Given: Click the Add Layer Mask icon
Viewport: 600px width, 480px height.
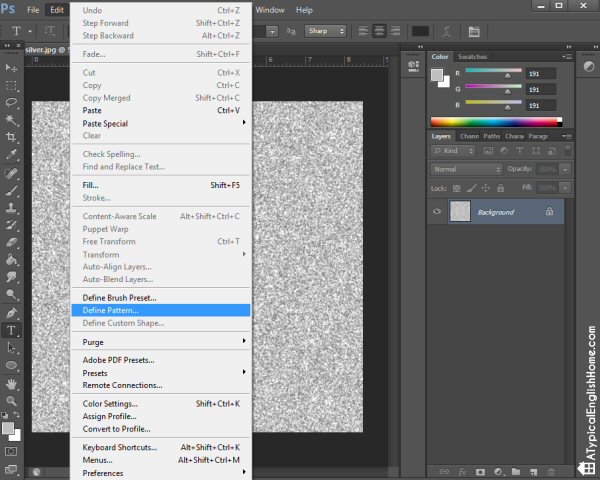Looking at the screenshot, I should (480, 472).
